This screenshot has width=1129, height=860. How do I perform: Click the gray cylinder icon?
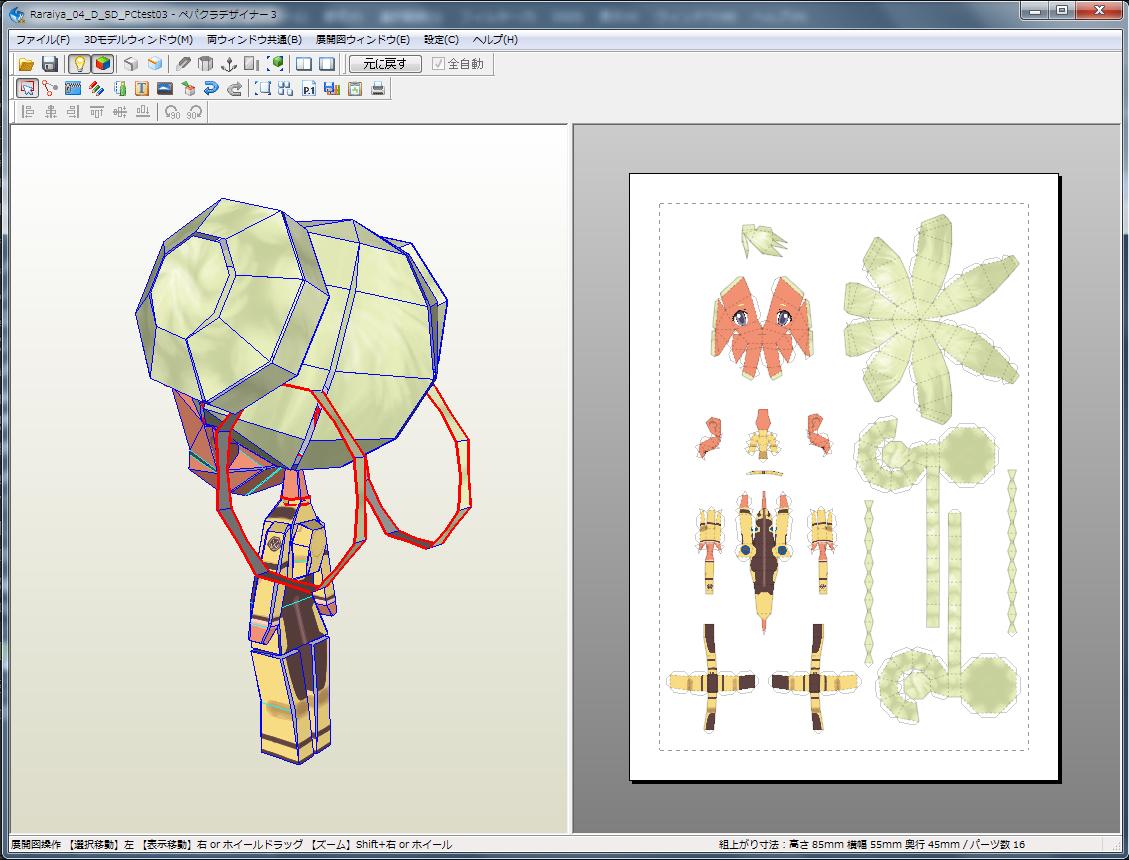click(205, 64)
